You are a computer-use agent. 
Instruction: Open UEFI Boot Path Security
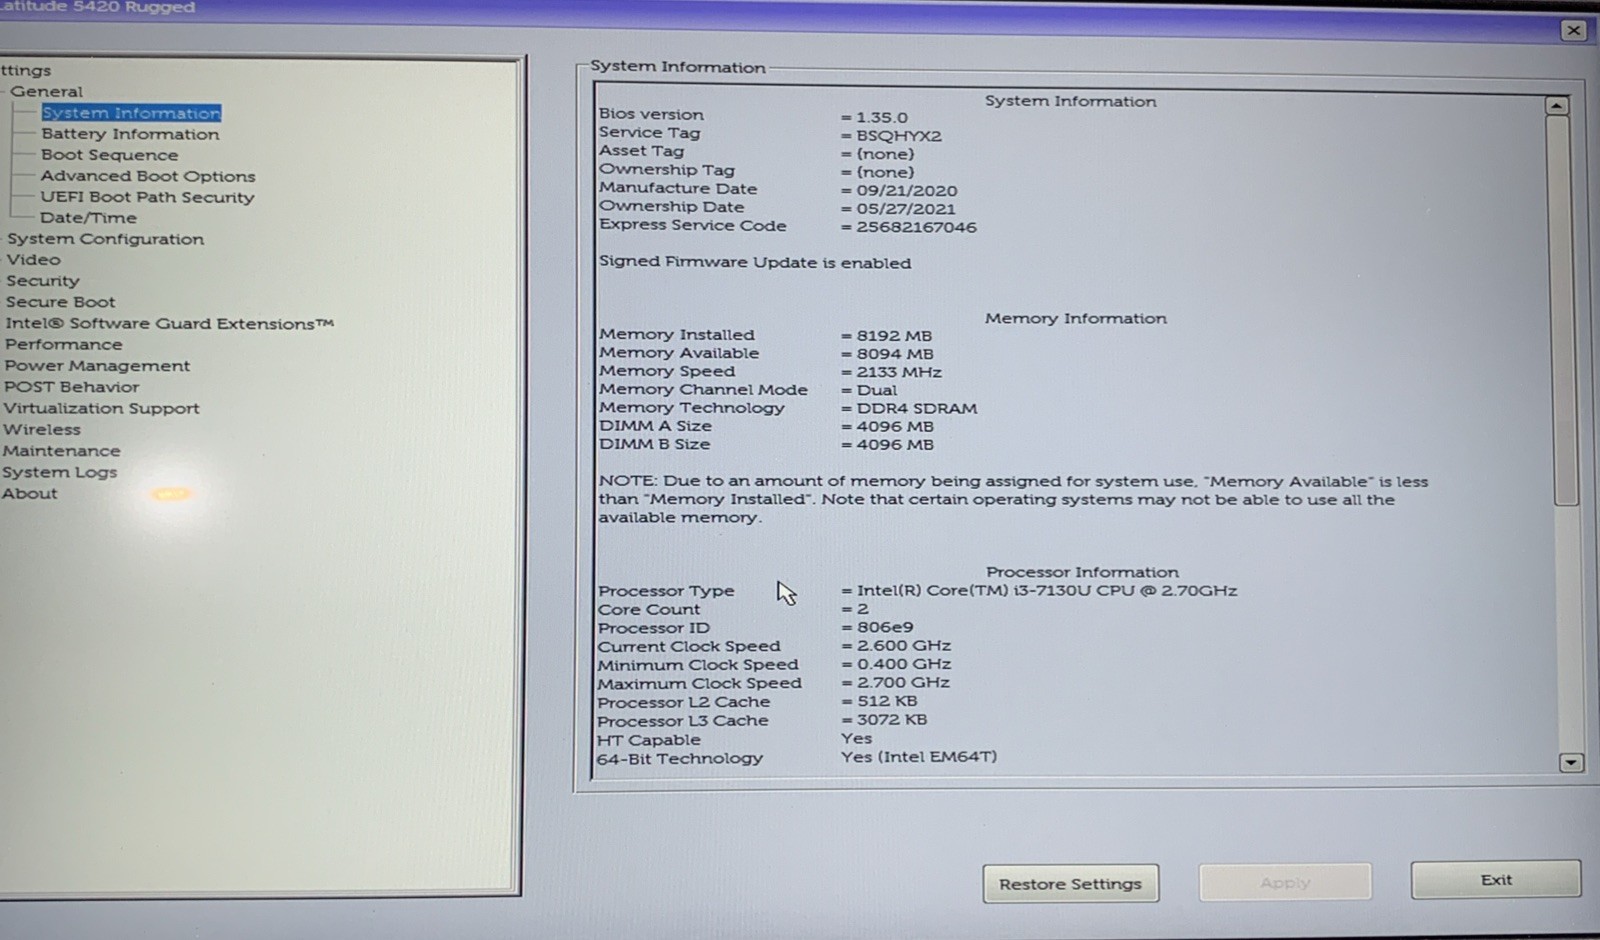(x=147, y=197)
